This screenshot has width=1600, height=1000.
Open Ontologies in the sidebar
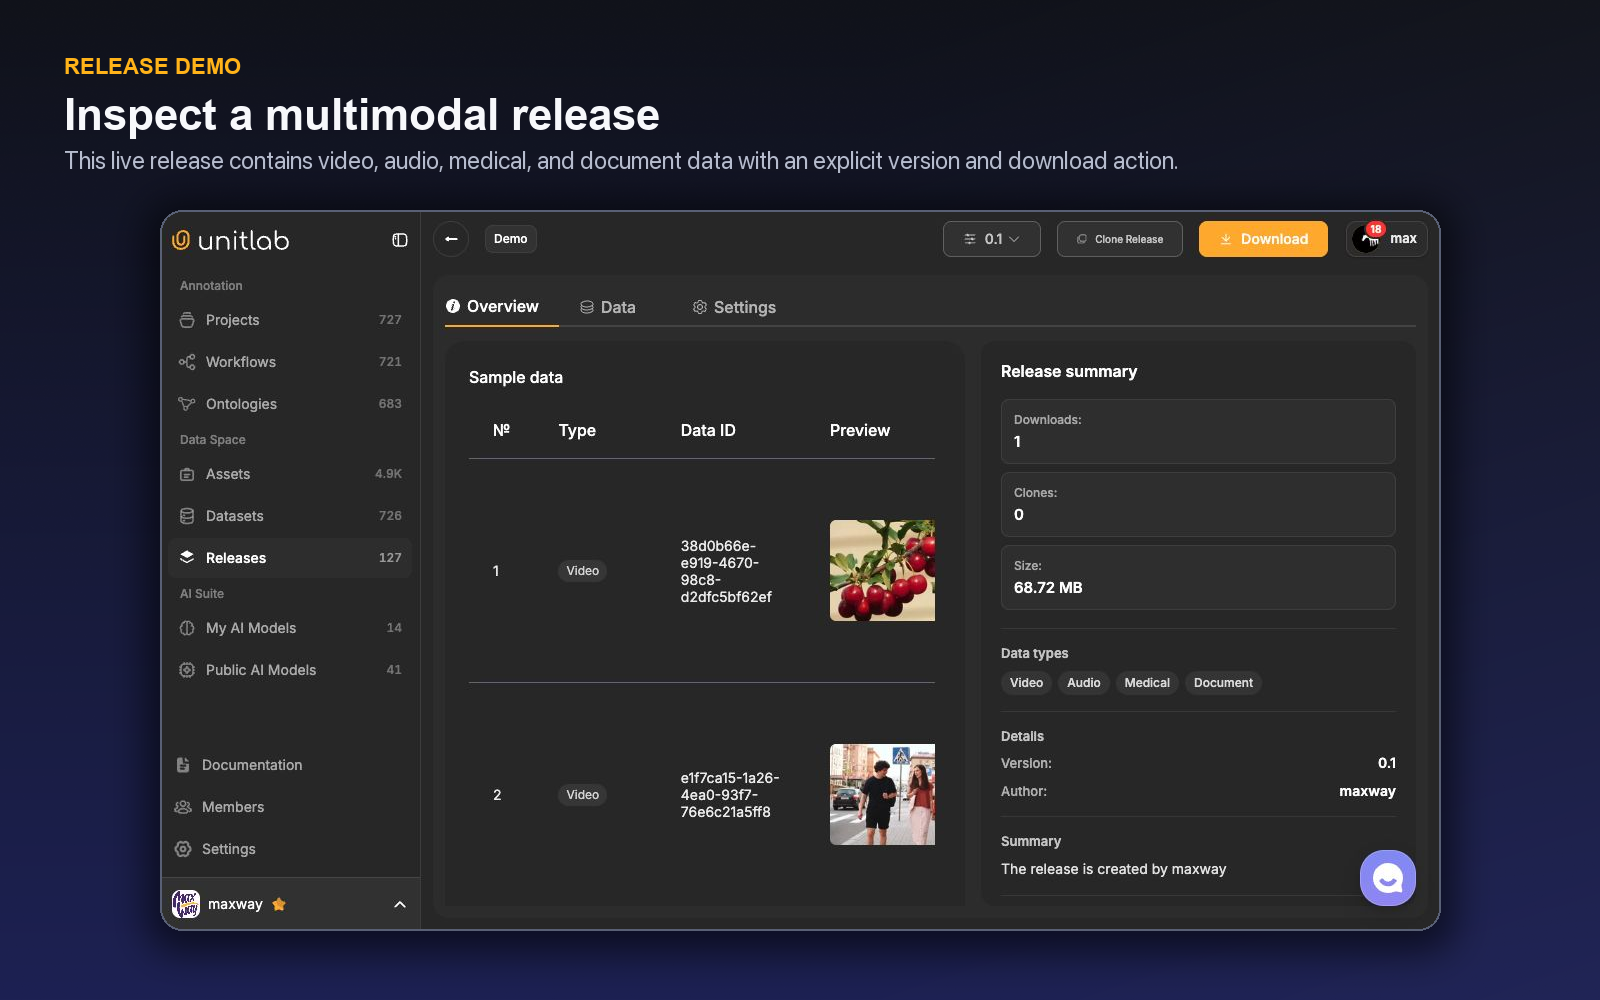click(291, 404)
